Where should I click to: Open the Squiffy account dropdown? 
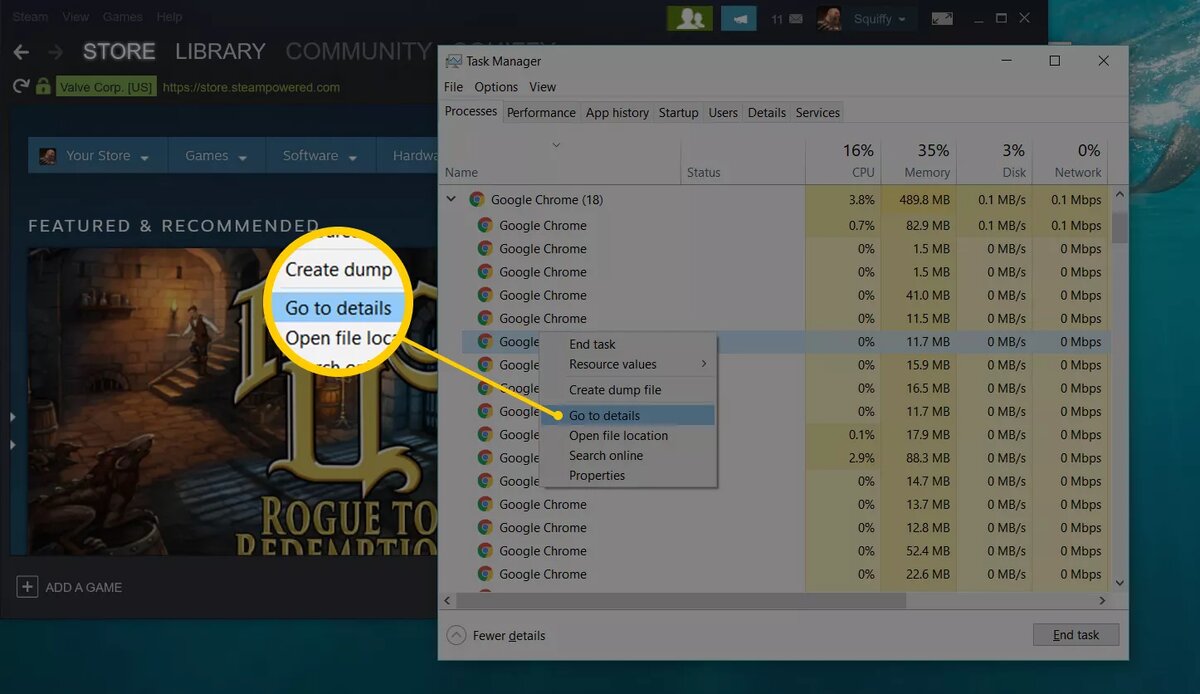pos(880,18)
